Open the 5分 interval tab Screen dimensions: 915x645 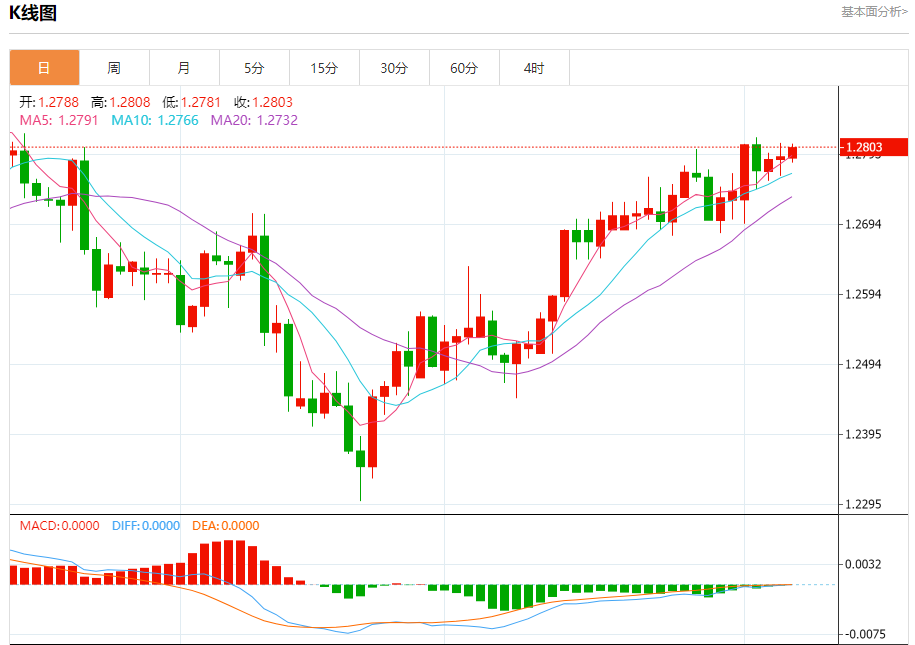click(254, 68)
